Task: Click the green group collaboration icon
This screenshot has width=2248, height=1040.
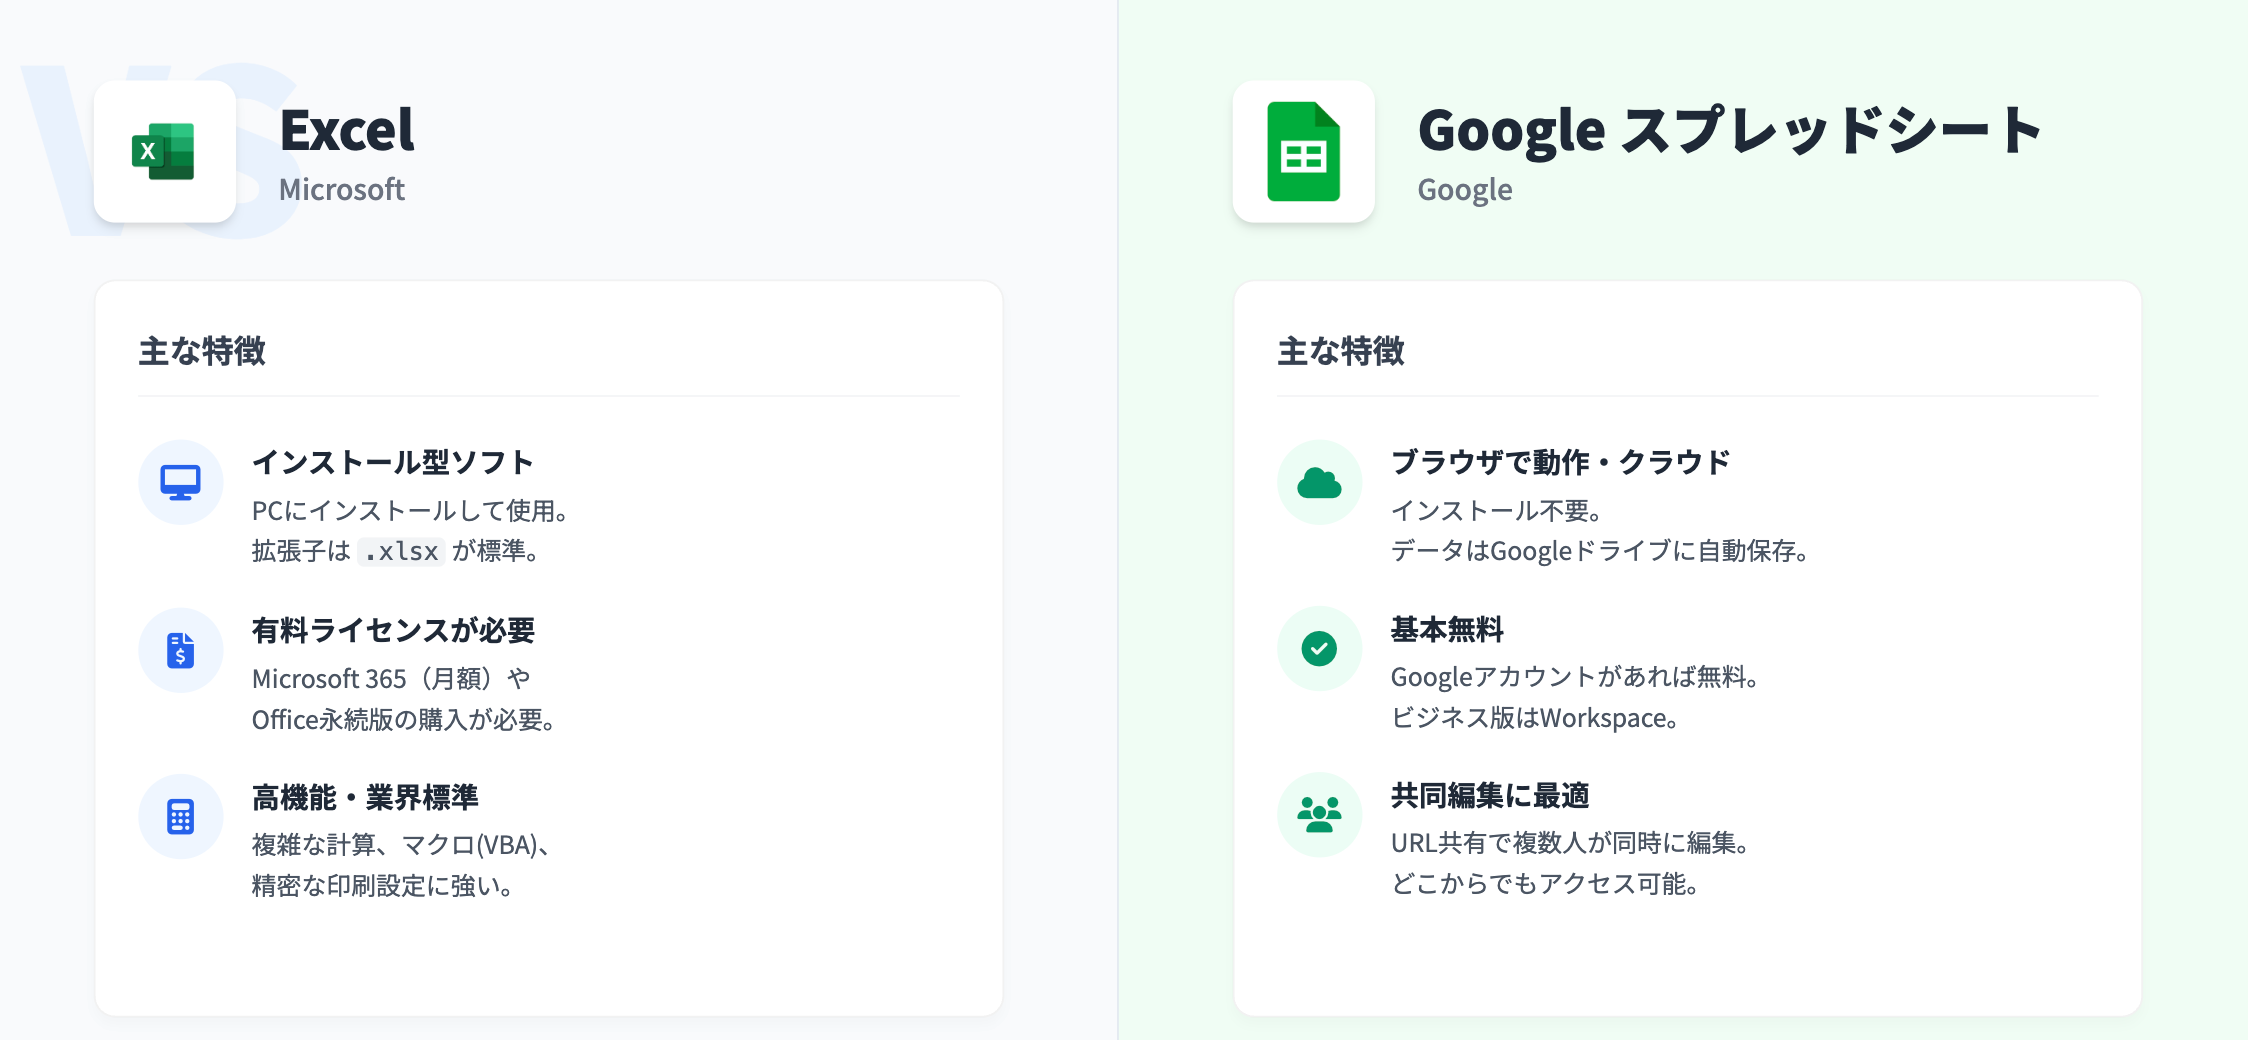Action: click(x=1319, y=815)
